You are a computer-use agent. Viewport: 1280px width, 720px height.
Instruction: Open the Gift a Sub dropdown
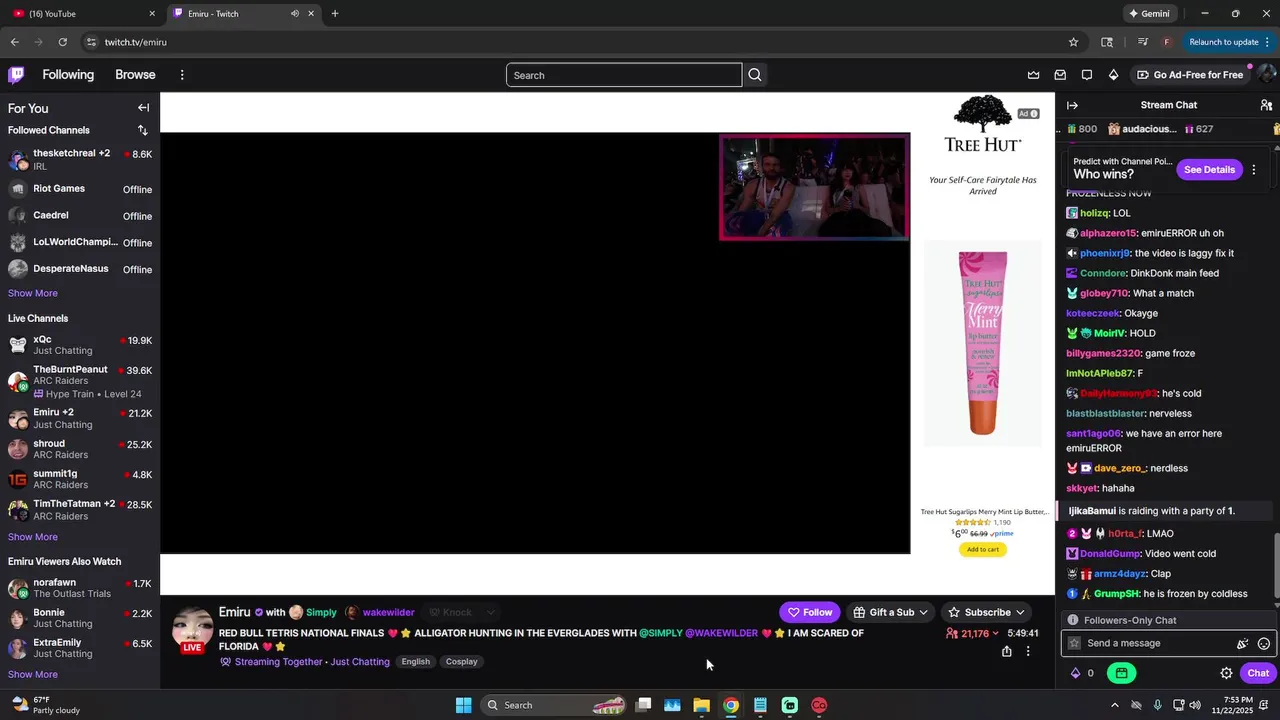tap(890, 612)
